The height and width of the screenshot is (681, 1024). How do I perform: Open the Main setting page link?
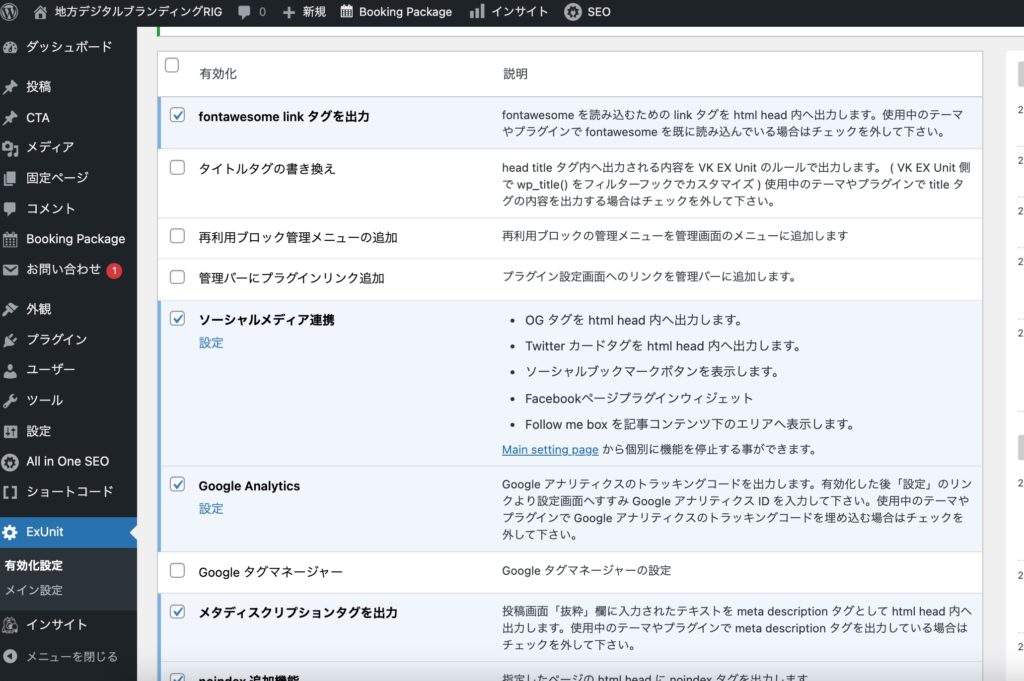550,450
